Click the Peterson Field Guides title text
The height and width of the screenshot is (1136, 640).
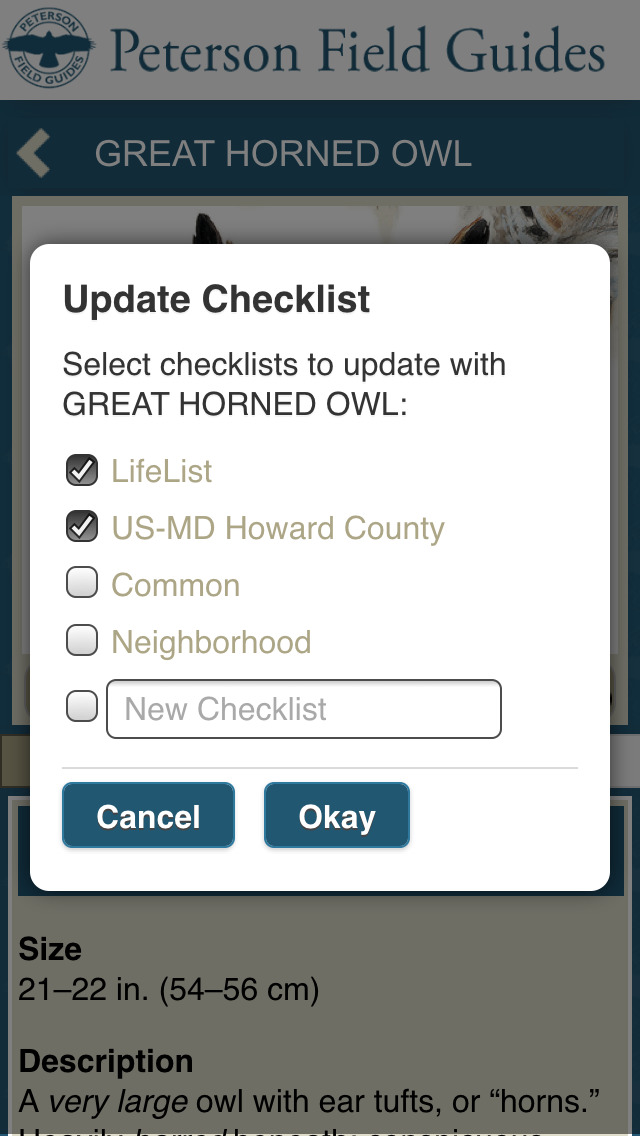point(358,50)
